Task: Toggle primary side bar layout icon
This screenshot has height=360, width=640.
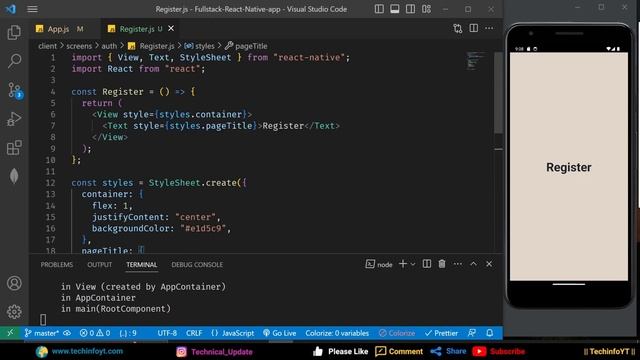Action: tap(379, 9)
